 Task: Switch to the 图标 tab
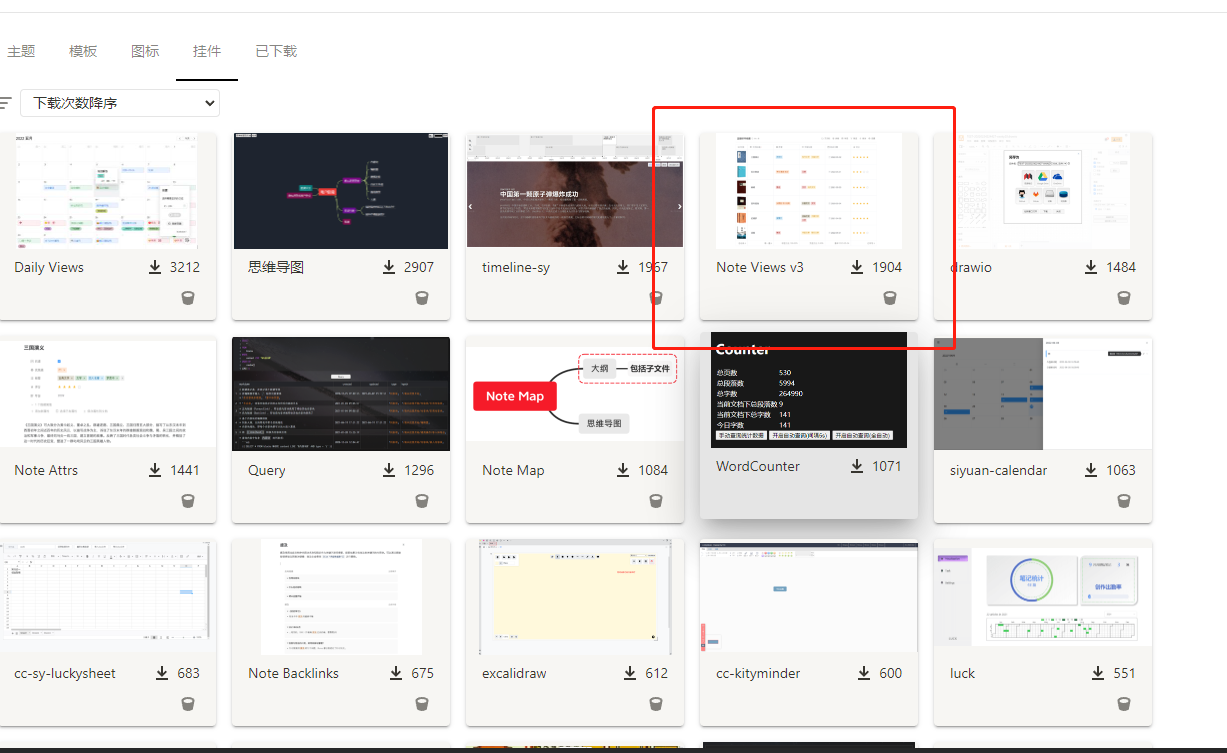click(145, 51)
